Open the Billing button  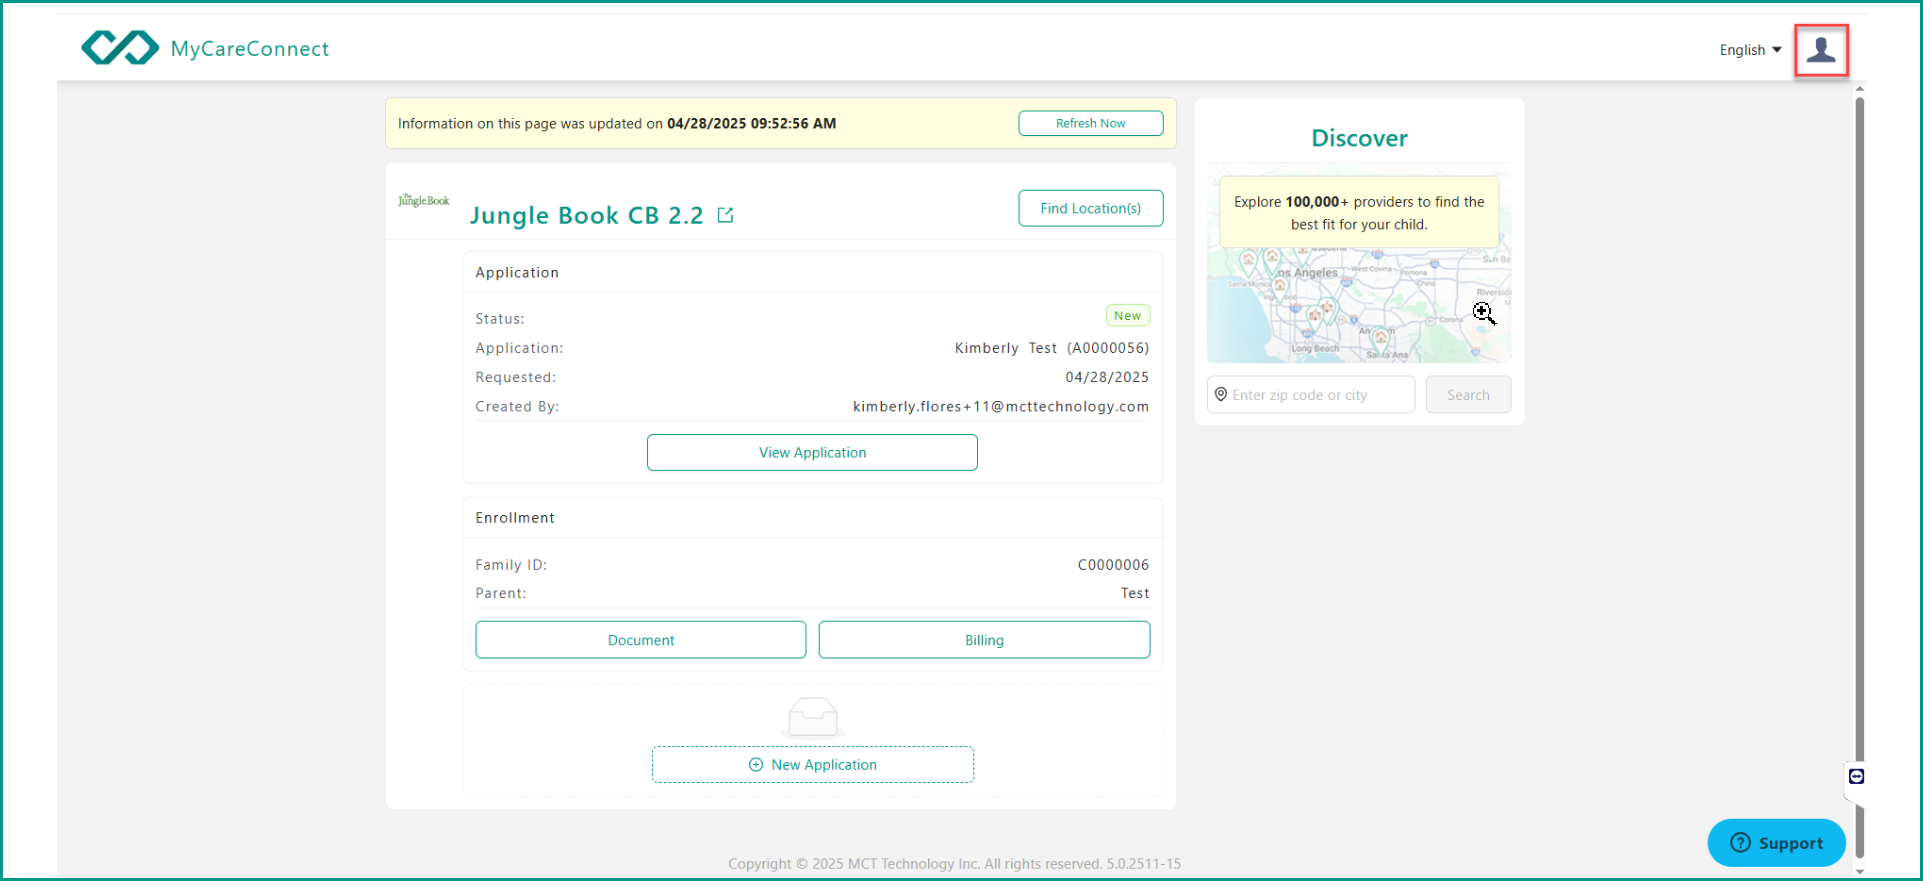[984, 640]
